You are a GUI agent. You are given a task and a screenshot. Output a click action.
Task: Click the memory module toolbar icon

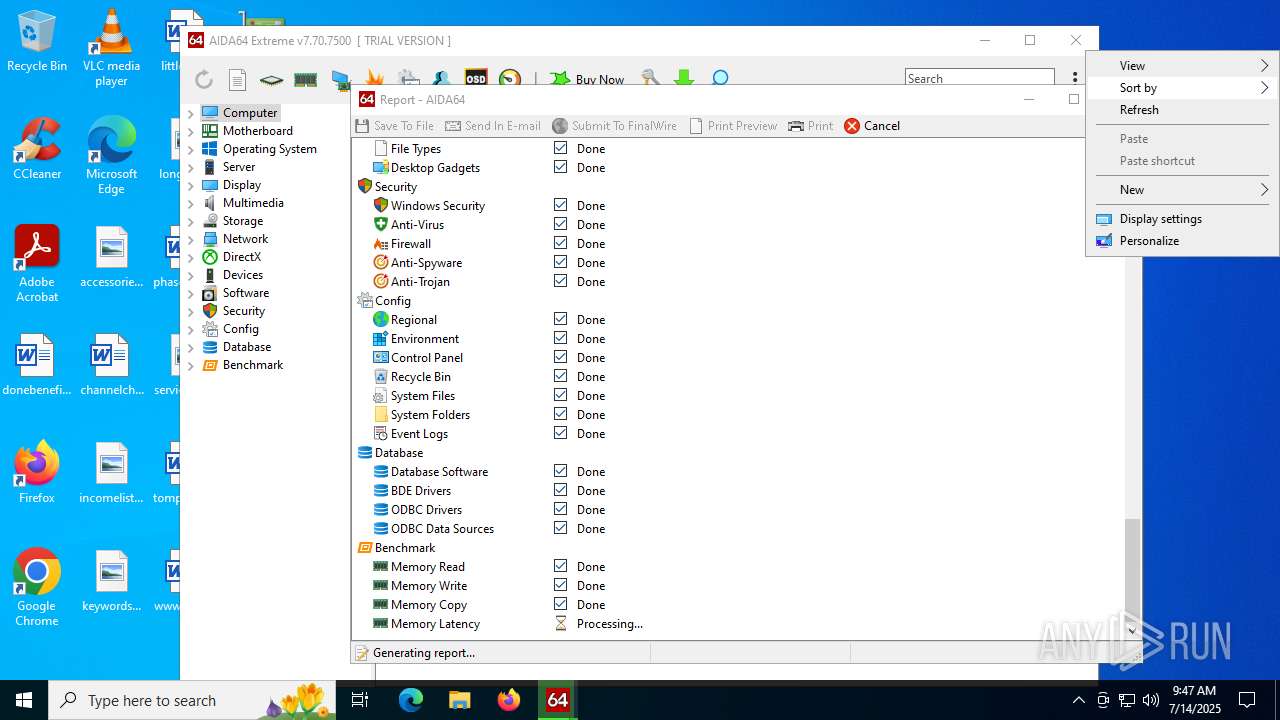click(x=305, y=79)
